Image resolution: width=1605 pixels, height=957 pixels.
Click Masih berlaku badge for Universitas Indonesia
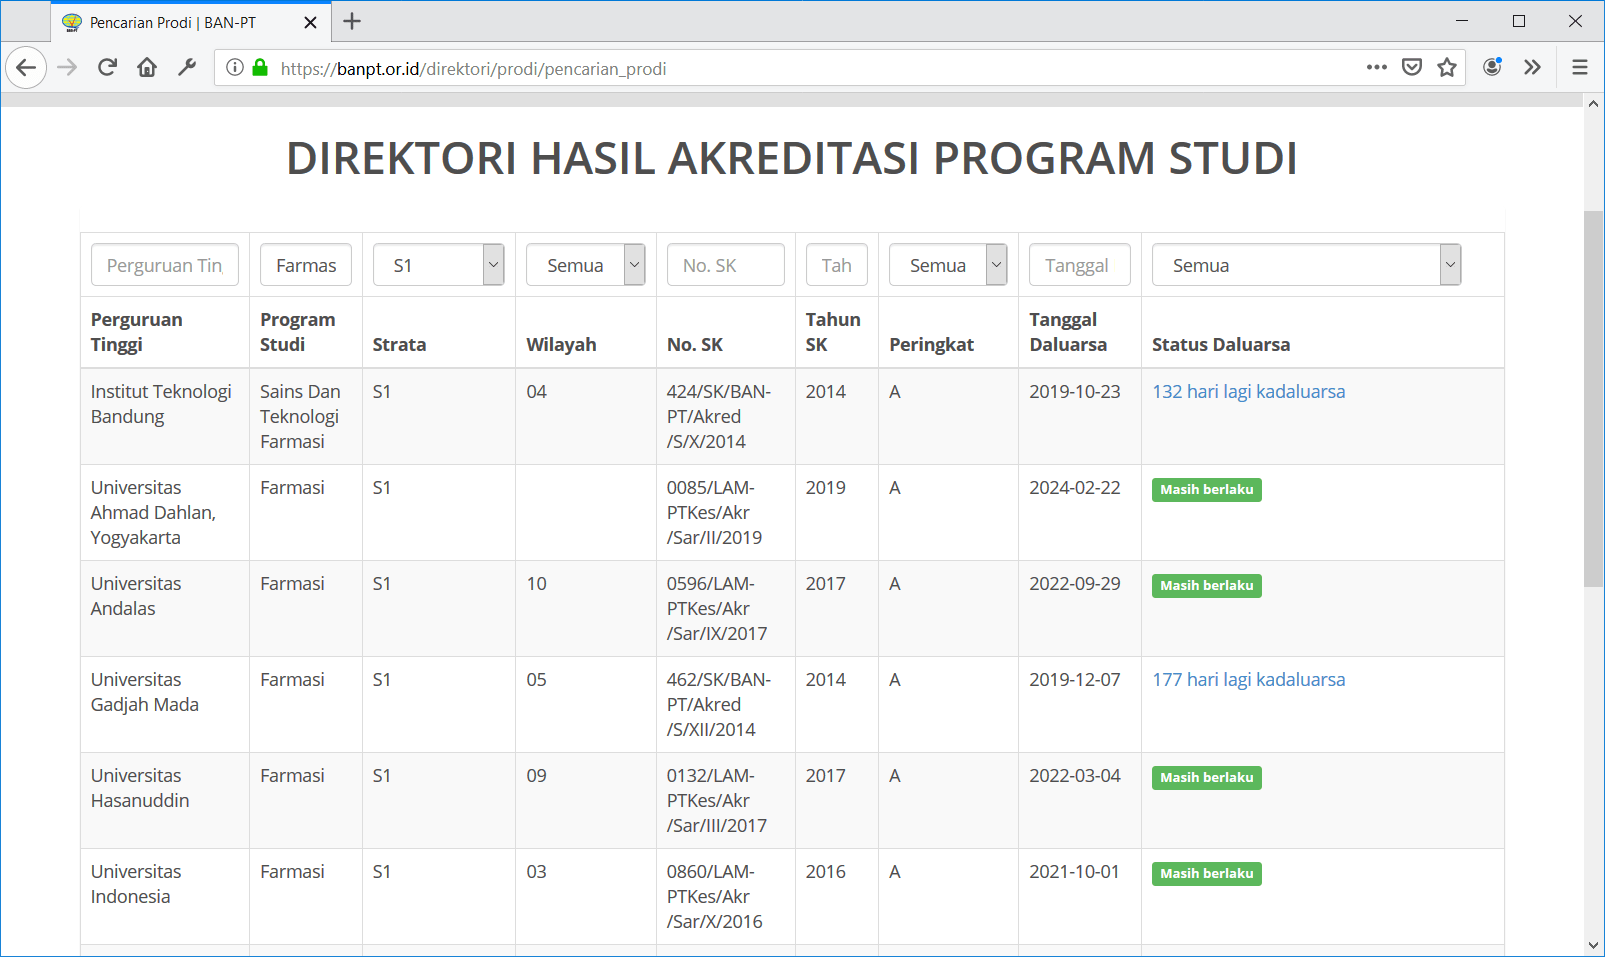click(1207, 874)
